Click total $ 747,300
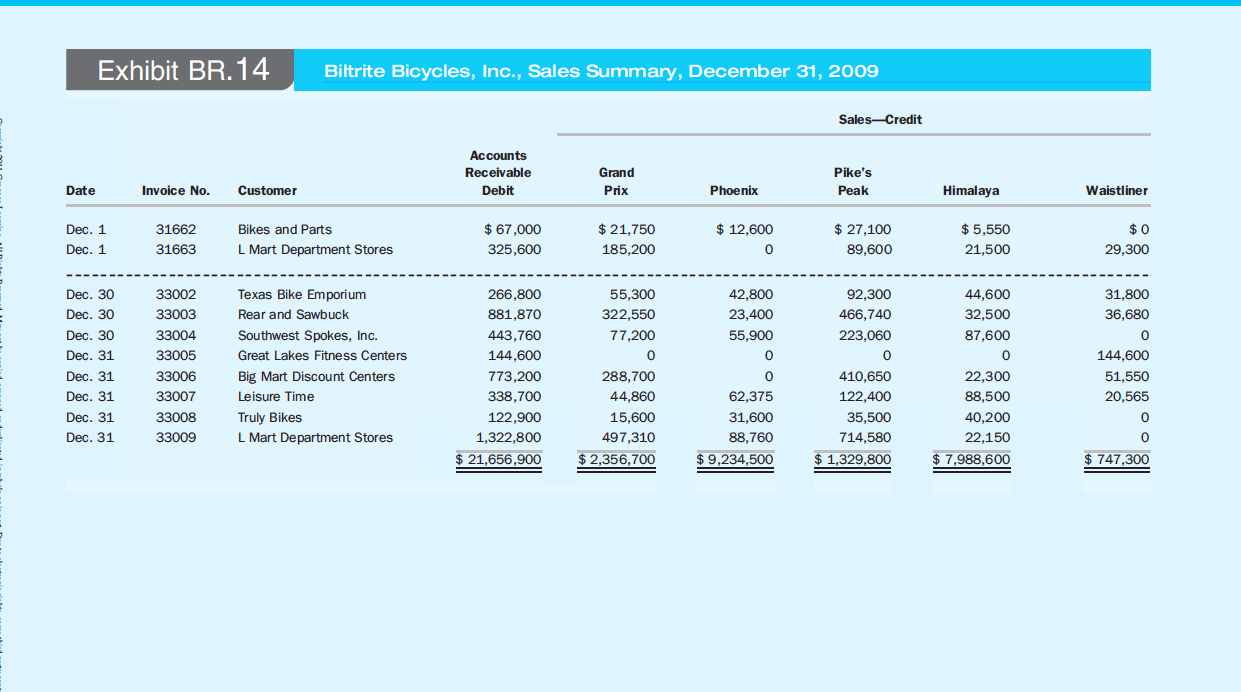The height and width of the screenshot is (692, 1241). [1117, 459]
